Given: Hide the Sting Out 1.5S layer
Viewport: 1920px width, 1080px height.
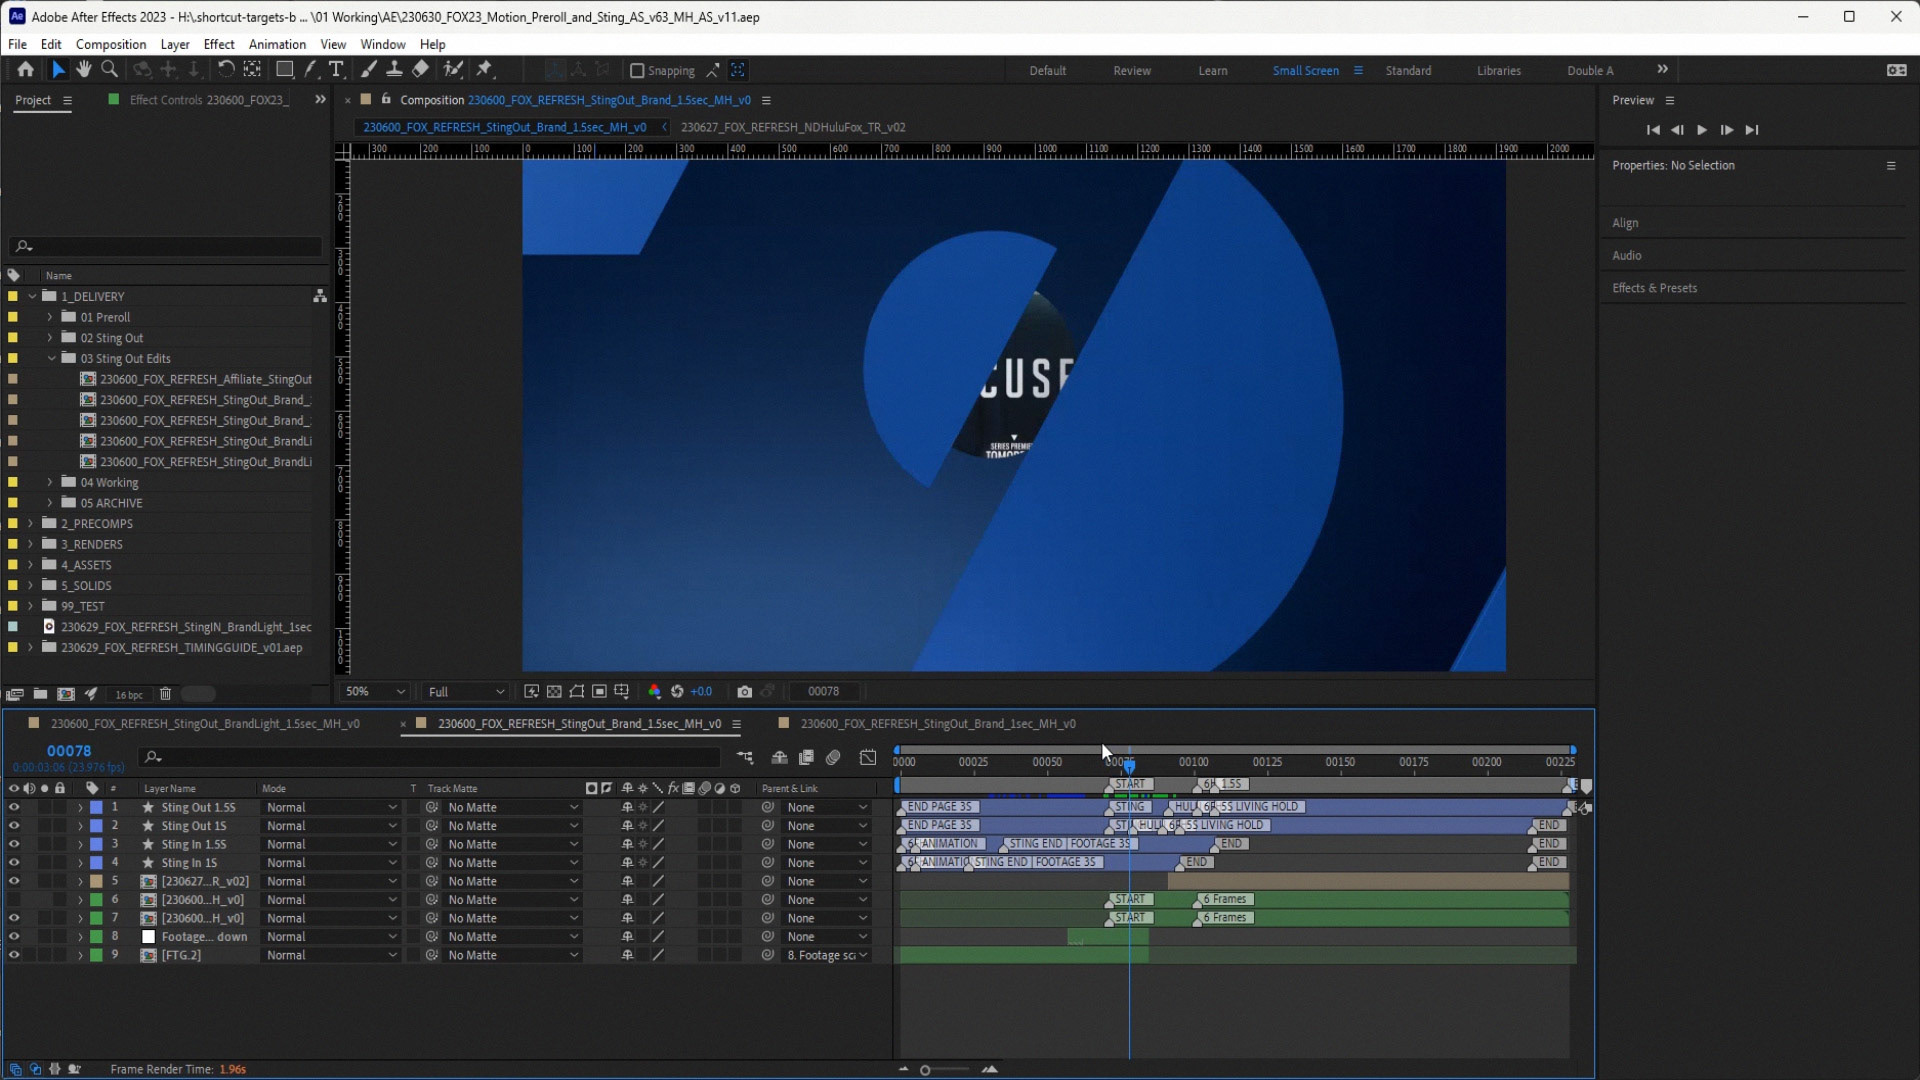Looking at the screenshot, I should tap(14, 807).
